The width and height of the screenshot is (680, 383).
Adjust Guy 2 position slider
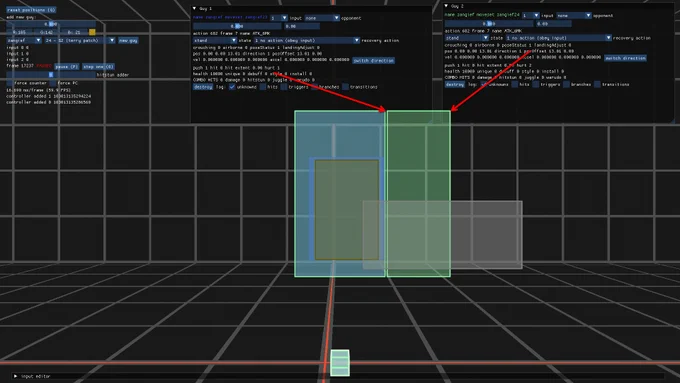click(489, 23)
